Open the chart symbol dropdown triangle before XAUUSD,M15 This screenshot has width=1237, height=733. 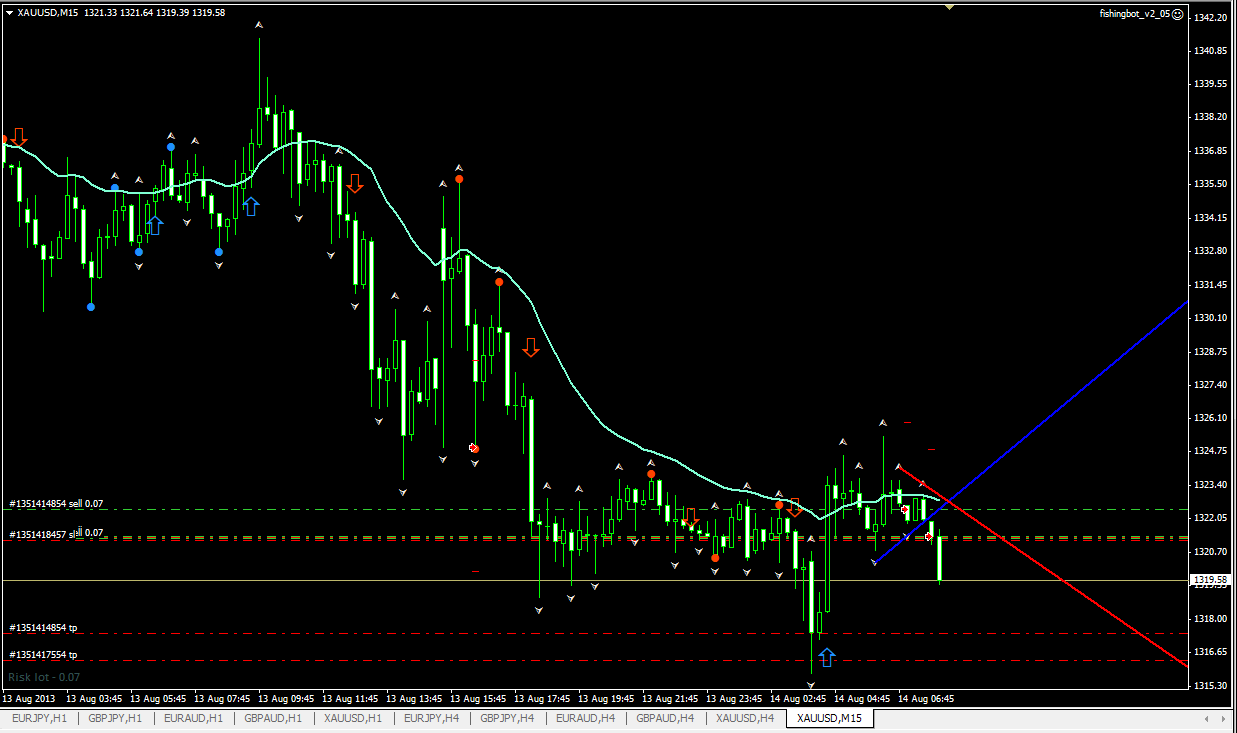(x=9, y=13)
